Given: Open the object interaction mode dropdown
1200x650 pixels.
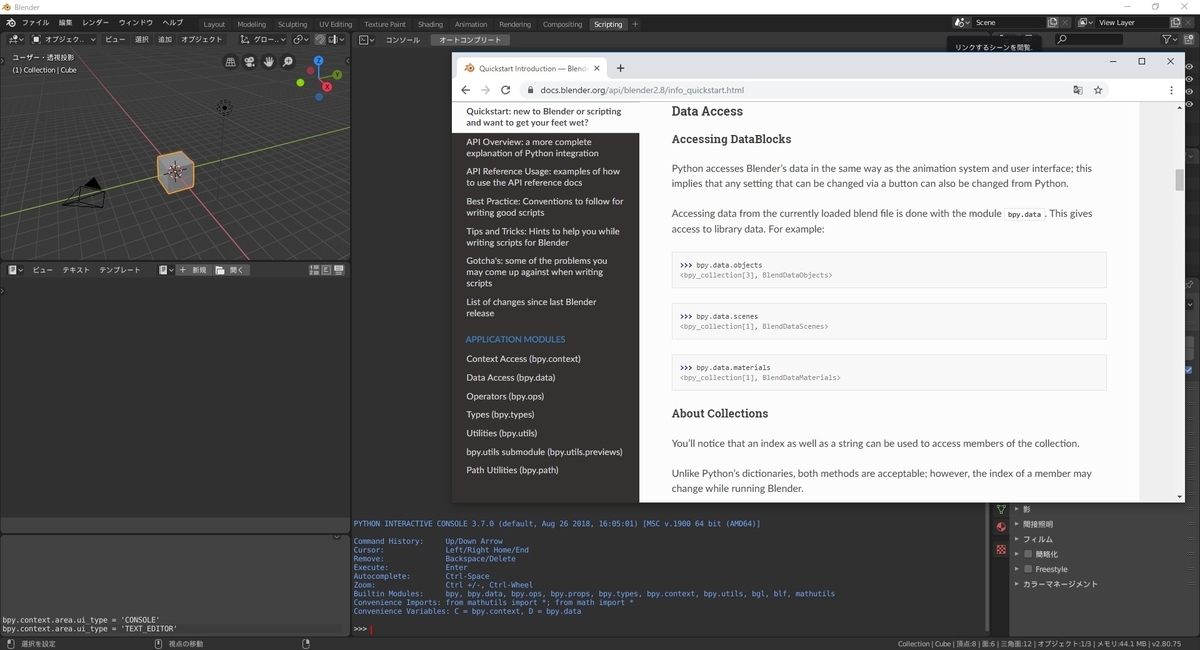Looking at the screenshot, I should [x=64, y=39].
